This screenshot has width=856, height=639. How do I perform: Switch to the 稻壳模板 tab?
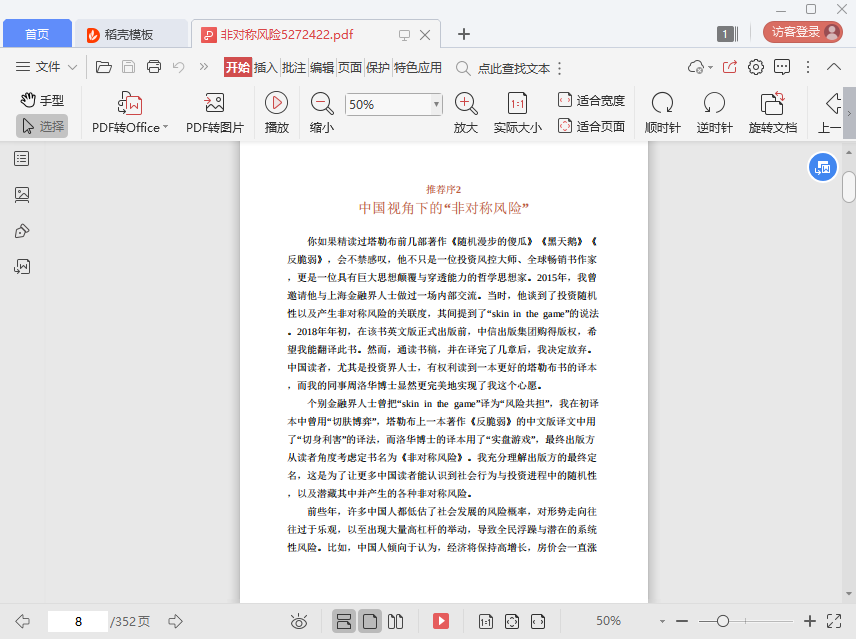click(x=130, y=34)
